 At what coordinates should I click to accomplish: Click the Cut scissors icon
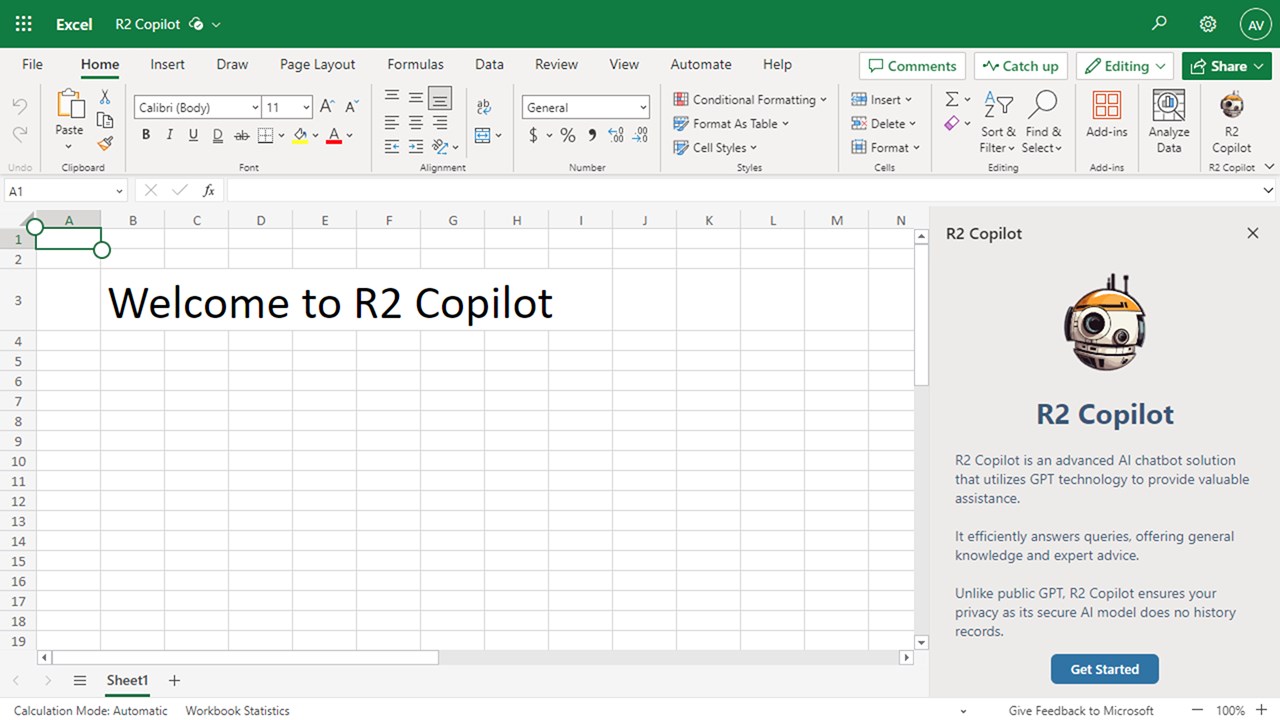(105, 97)
